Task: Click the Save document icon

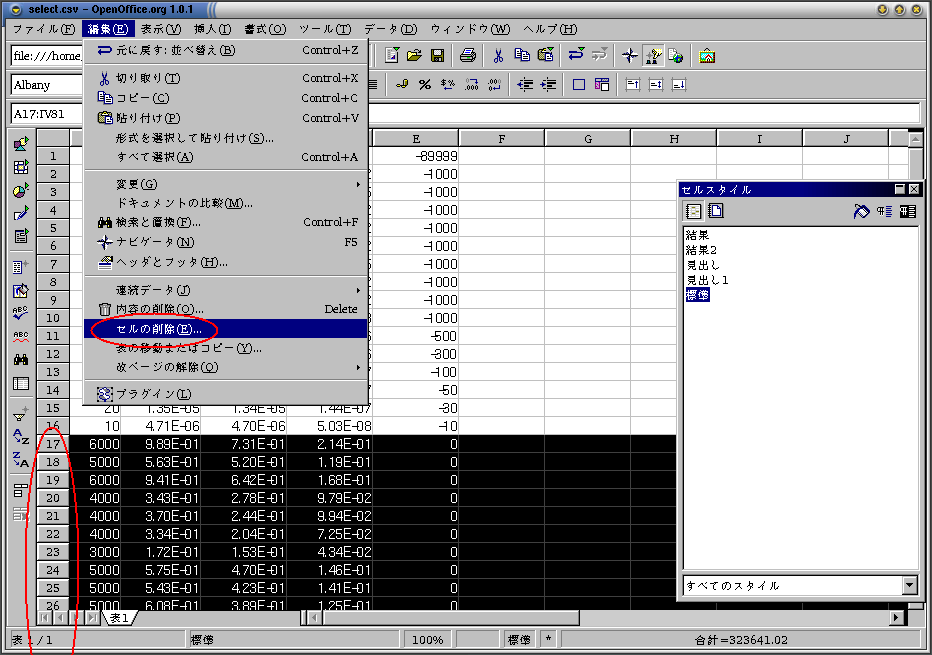Action: (x=437, y=56)
